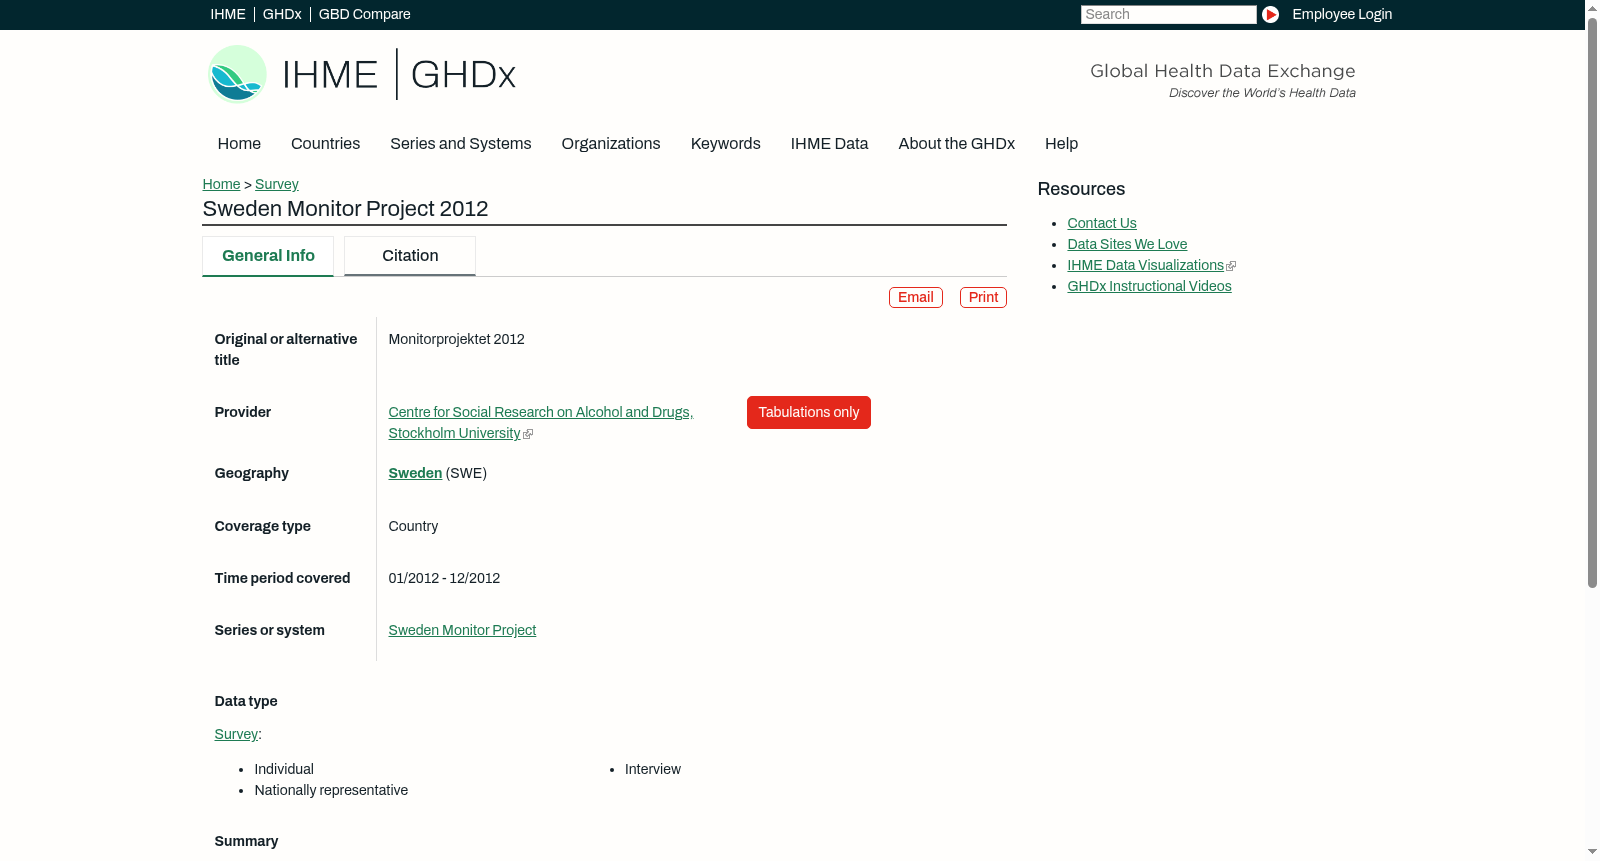
Task: Open the Home menu item
Action: (x=239, y=143)
